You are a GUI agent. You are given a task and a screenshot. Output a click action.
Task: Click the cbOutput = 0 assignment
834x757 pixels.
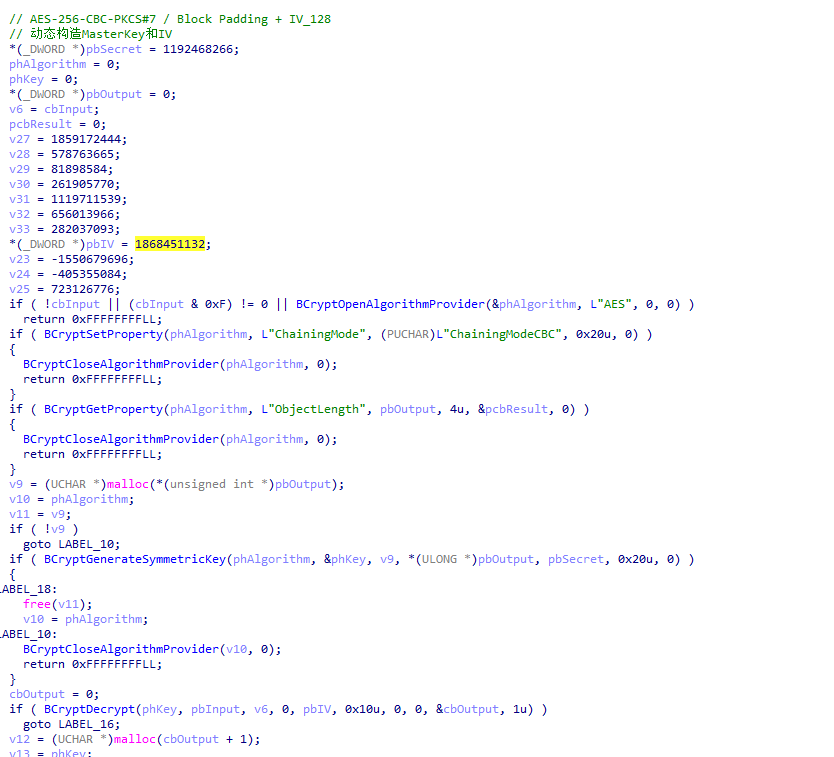click(x=54, y=694)
